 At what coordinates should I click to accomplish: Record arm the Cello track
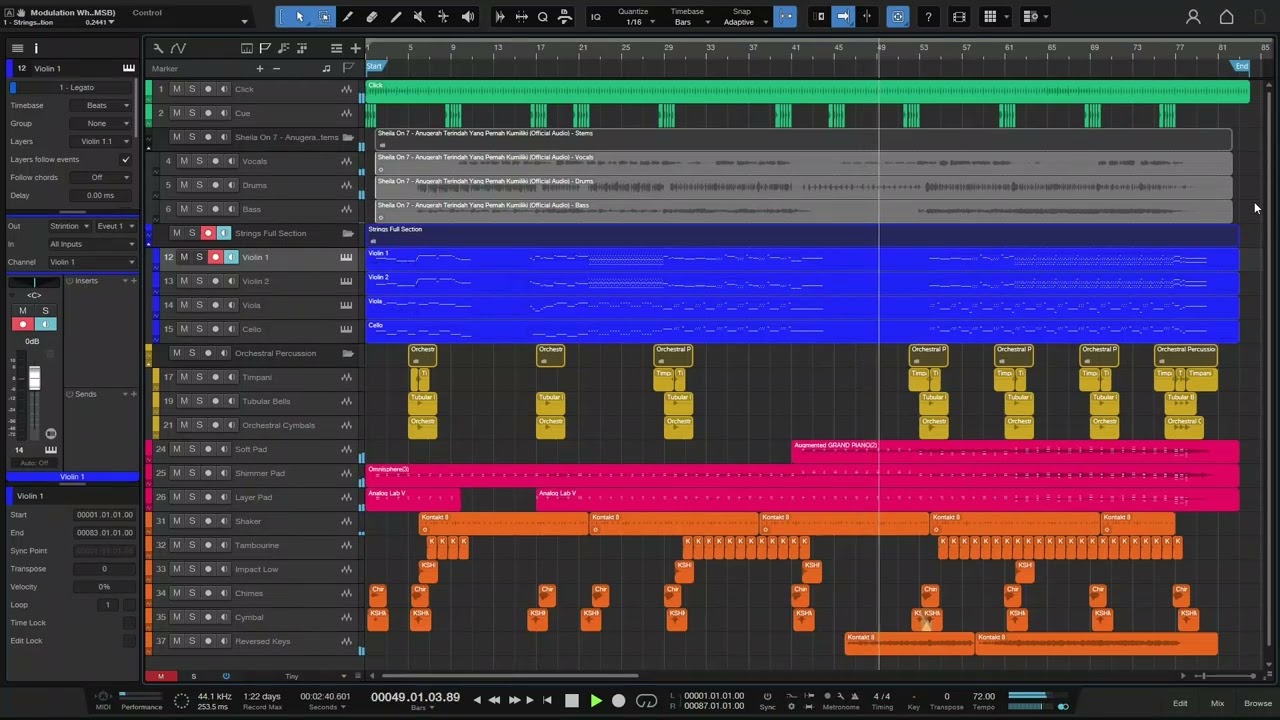(x=215, y=329)
